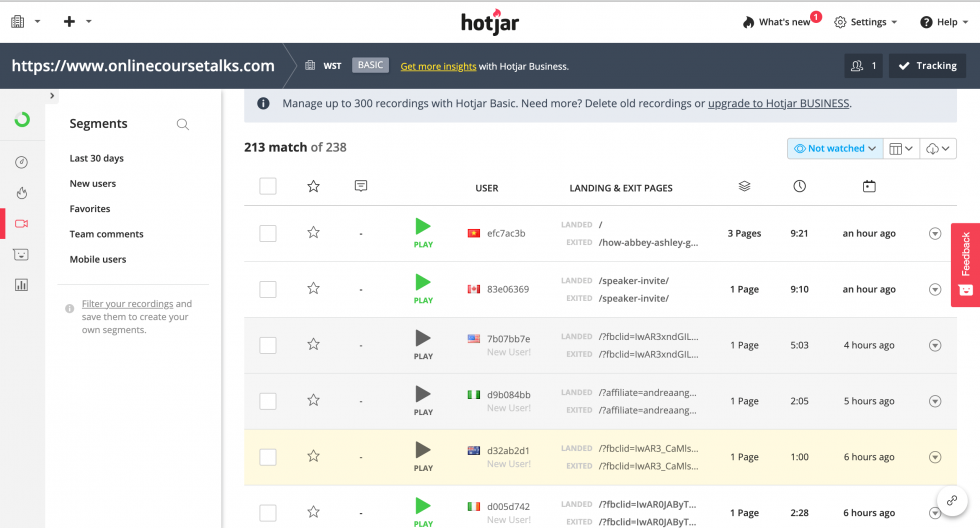Select the Mobile users segment
980x528 pixels.
[x=98, y=259]
